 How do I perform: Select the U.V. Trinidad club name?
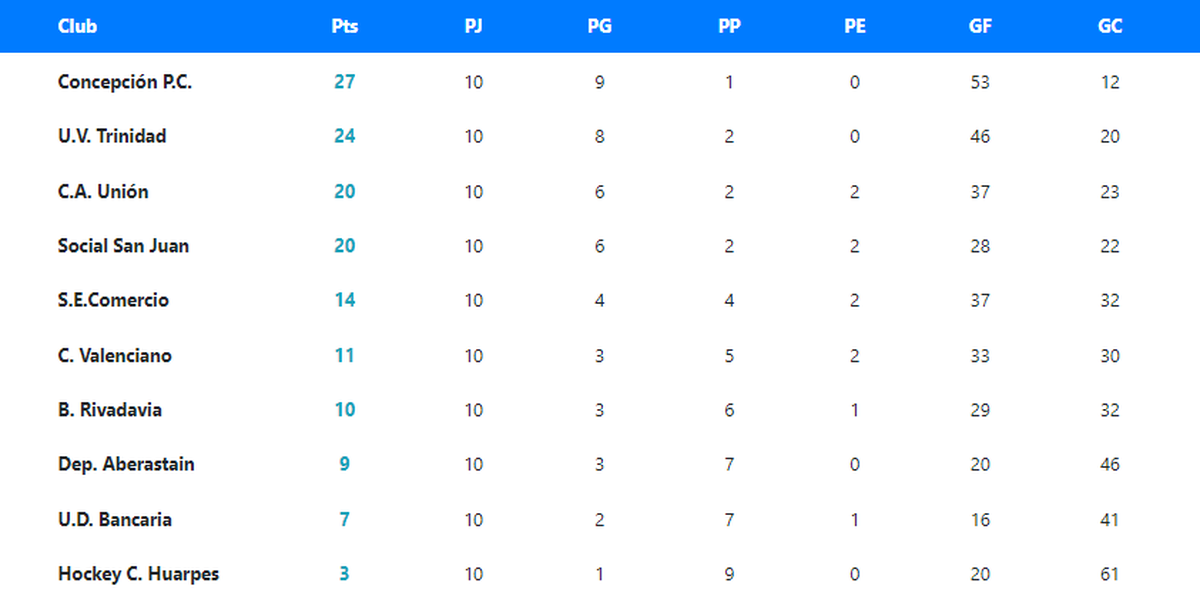[x=112, y=136]
